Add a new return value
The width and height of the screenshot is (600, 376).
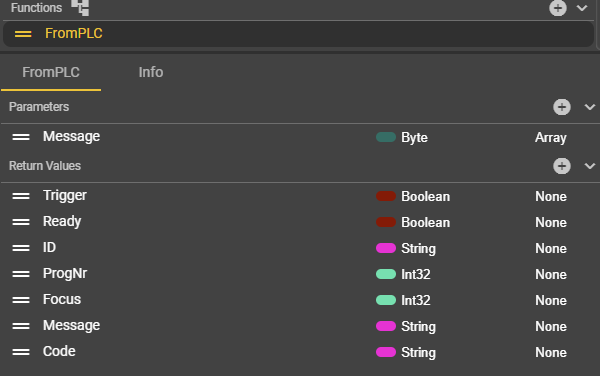pos(561,166)
